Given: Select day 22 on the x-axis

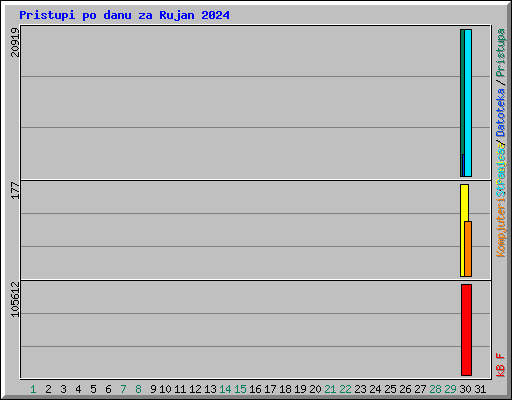Looking at the screenshot, I should pos(345,389).
